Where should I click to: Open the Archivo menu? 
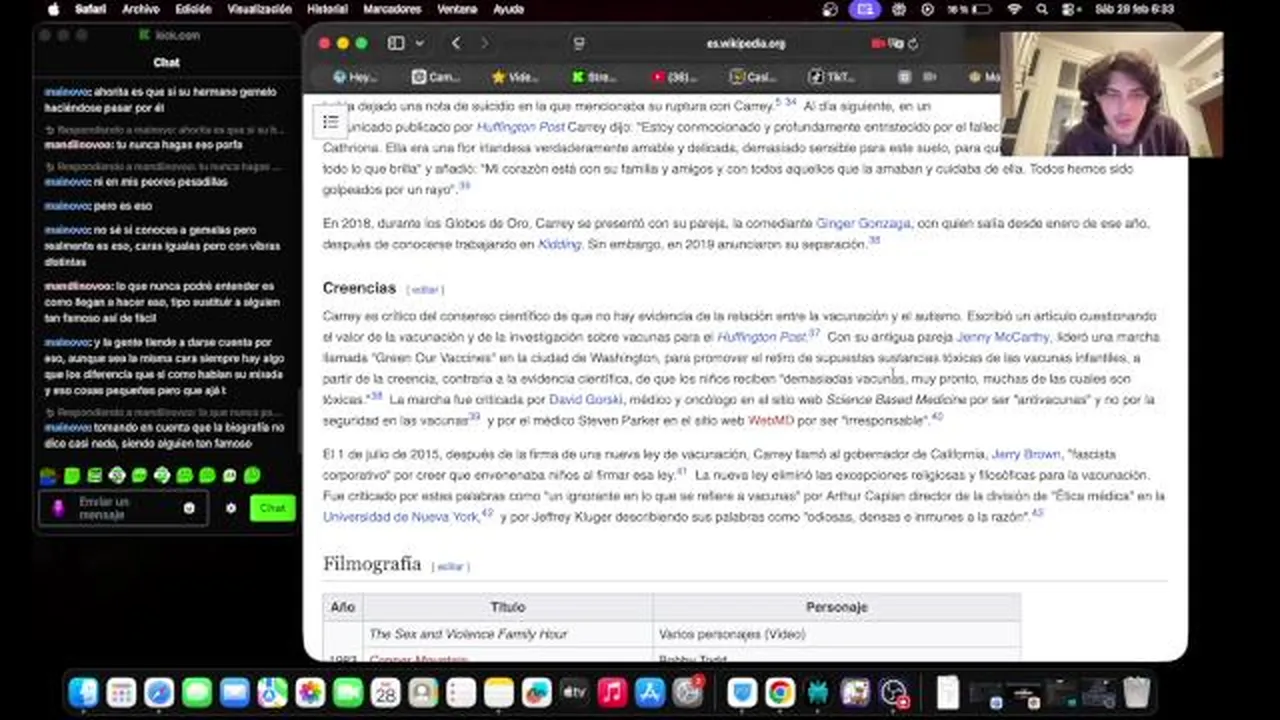(x=141, y=9)
